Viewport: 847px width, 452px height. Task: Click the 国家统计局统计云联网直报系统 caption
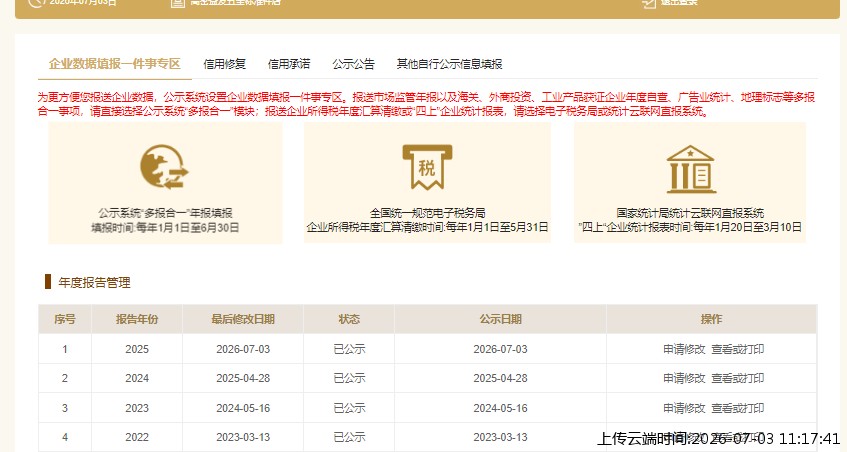point(690,213)
